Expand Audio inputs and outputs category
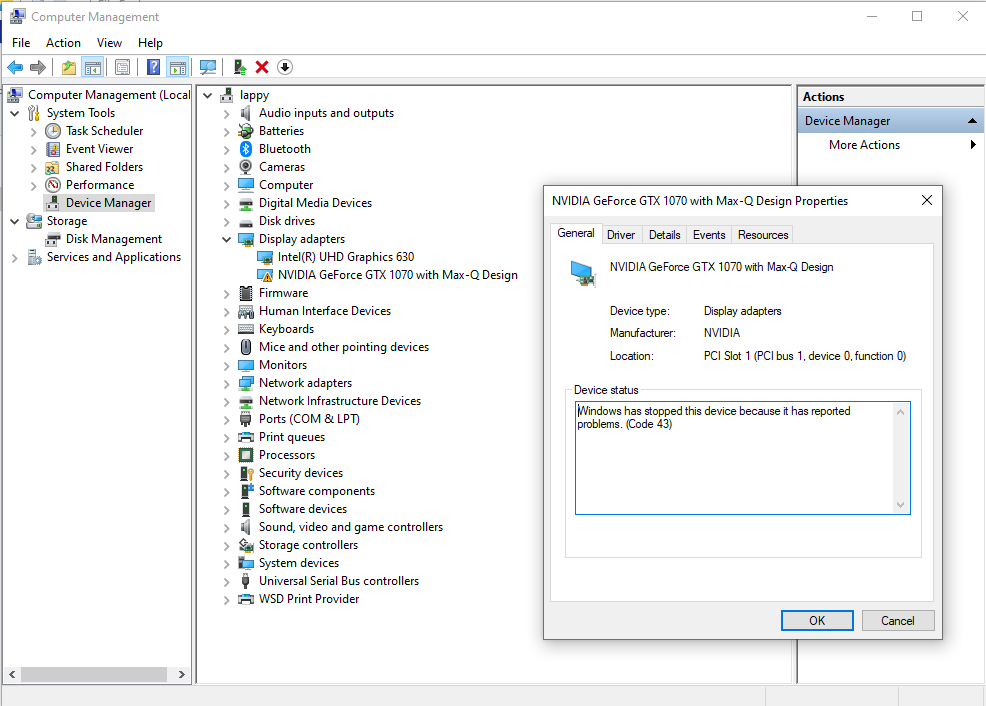986x706 pixels. tap(226, 114)
